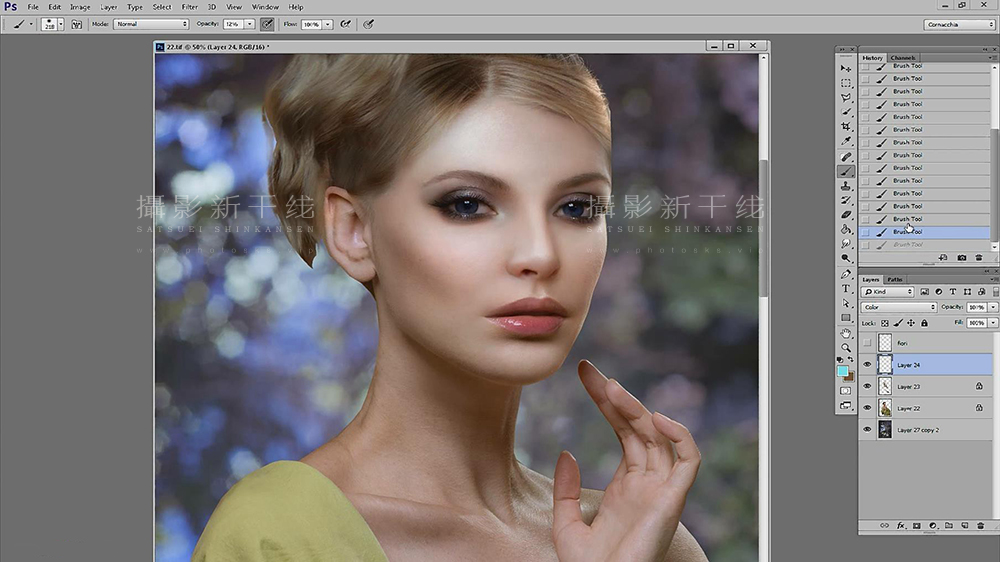The width and height of the screenshot is (1000, 562).
Task: Delete layer using trash icon in Layers panel
Action: click(x=981, y=526)
